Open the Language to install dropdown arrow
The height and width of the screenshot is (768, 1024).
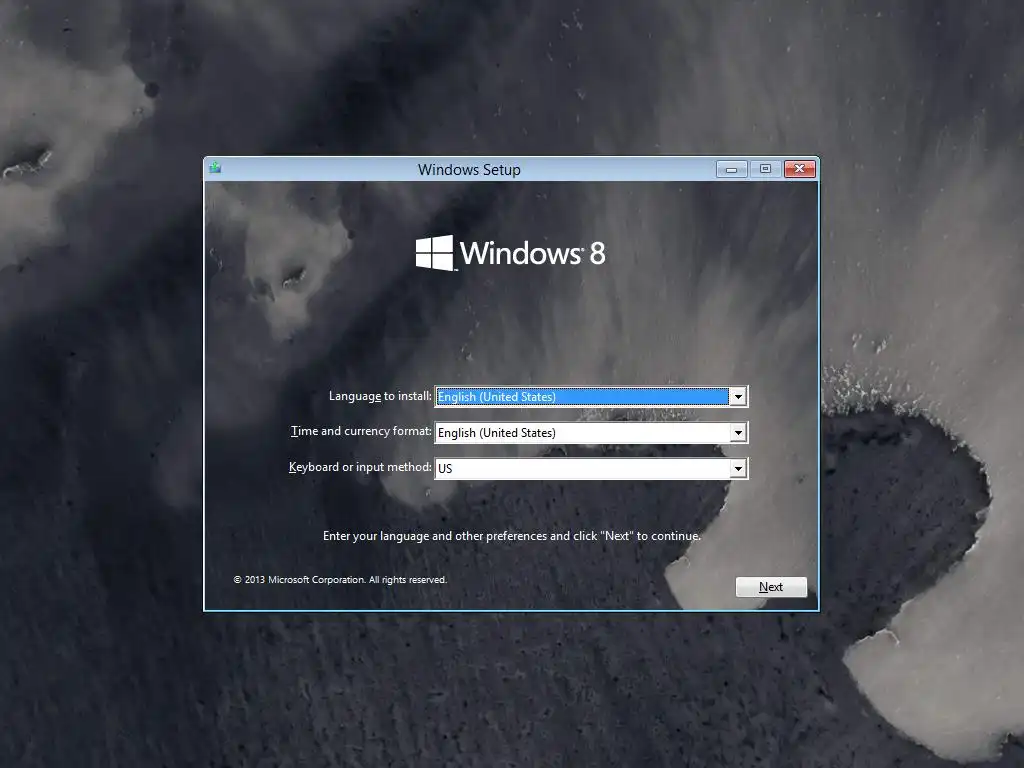pos(738,396)
